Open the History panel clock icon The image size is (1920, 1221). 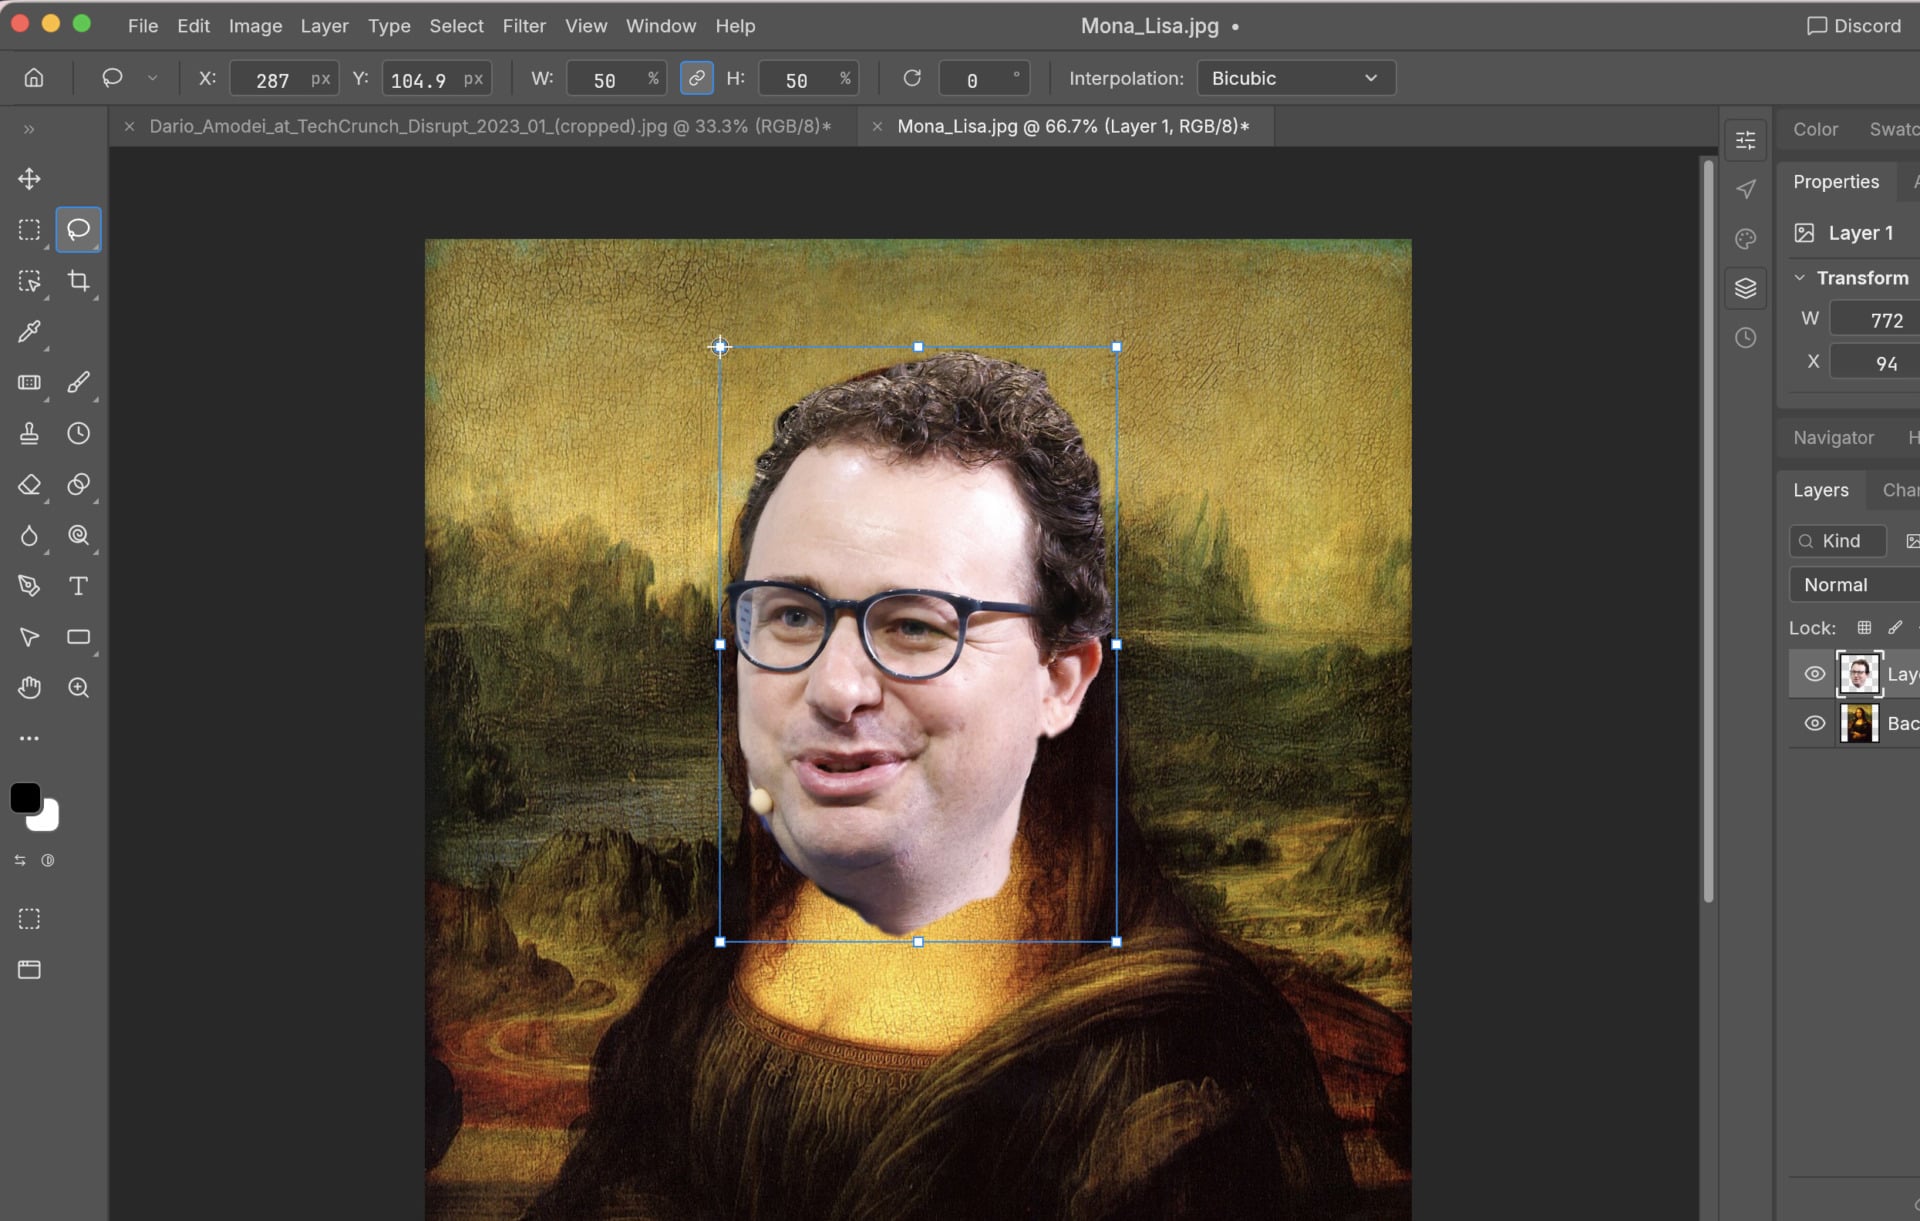pos(1745,338)
